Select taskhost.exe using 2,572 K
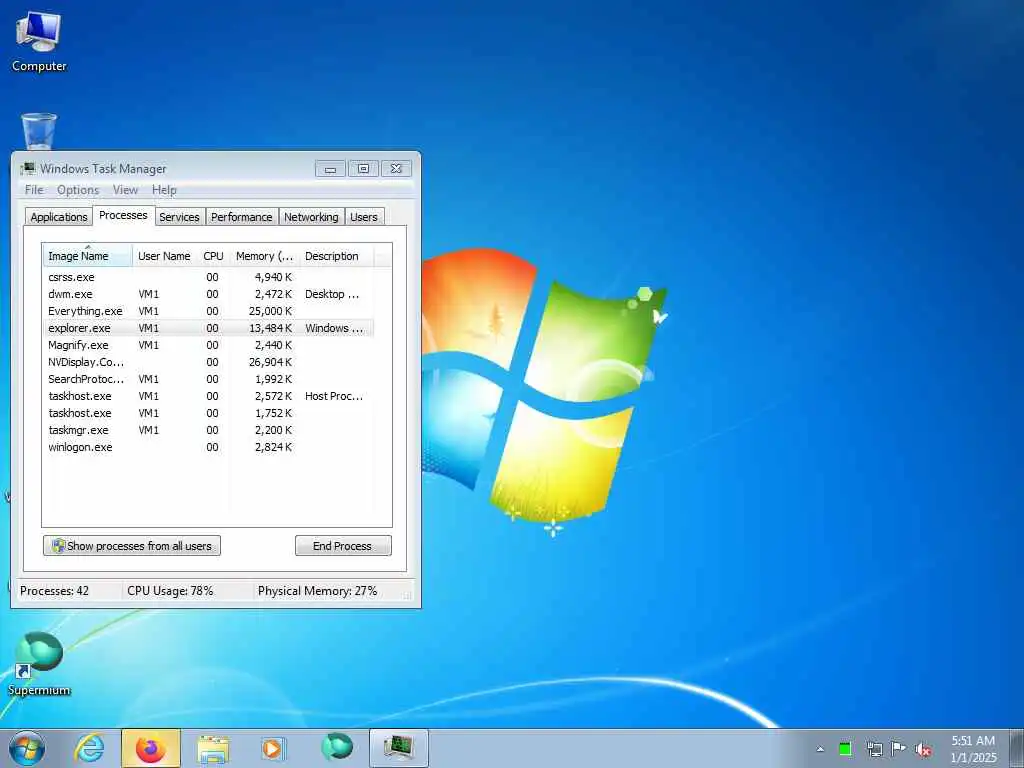The image size is (1024, 768). click(208, 396)
